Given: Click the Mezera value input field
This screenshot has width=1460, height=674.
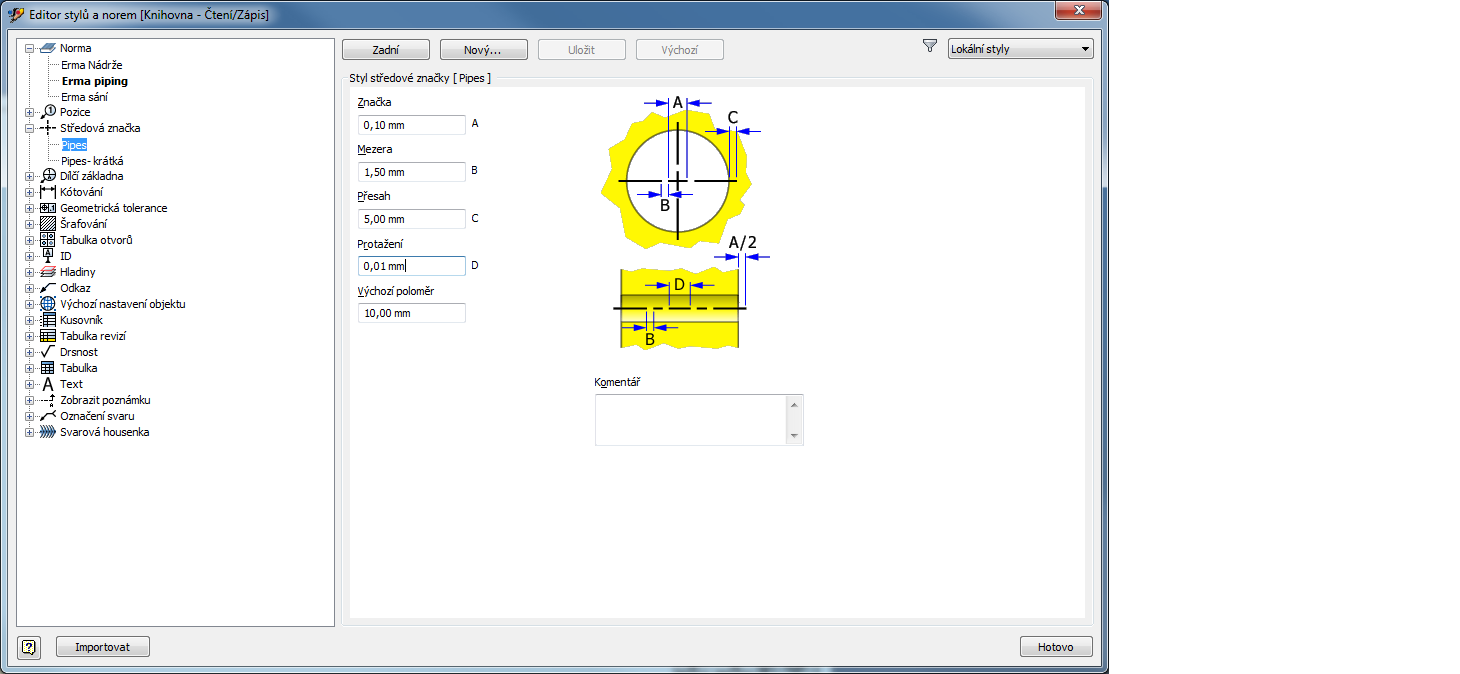Looking at the screenshot, I should (x=411, y=172).
